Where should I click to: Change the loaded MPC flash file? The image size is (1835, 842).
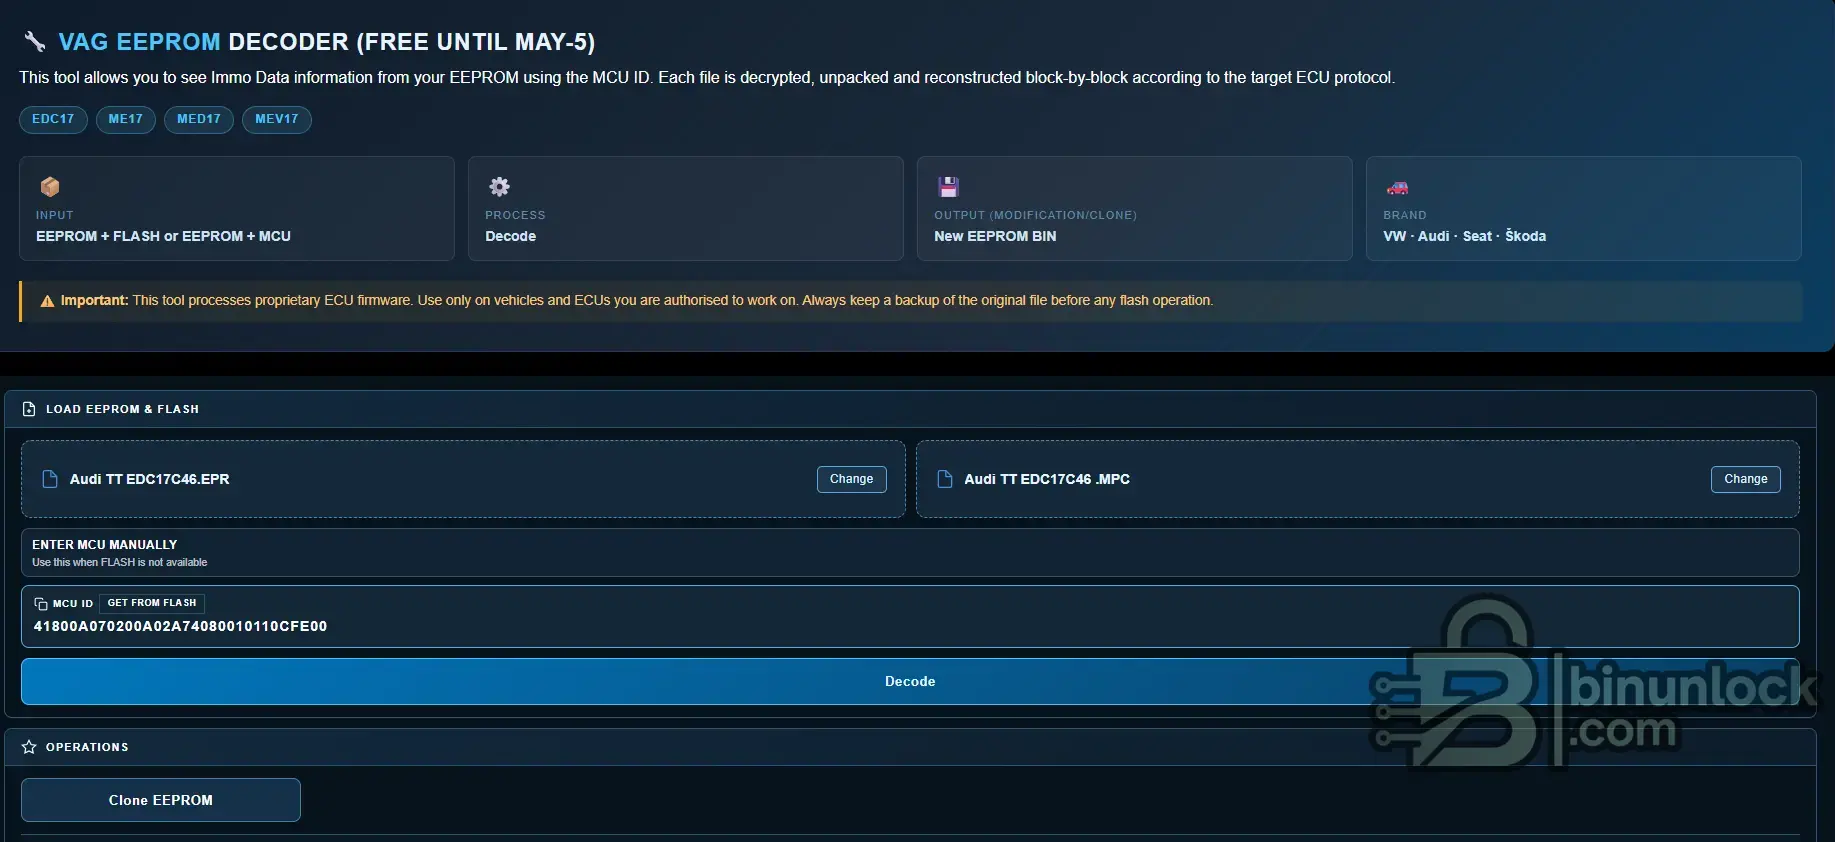click(x=1745, y=479)
